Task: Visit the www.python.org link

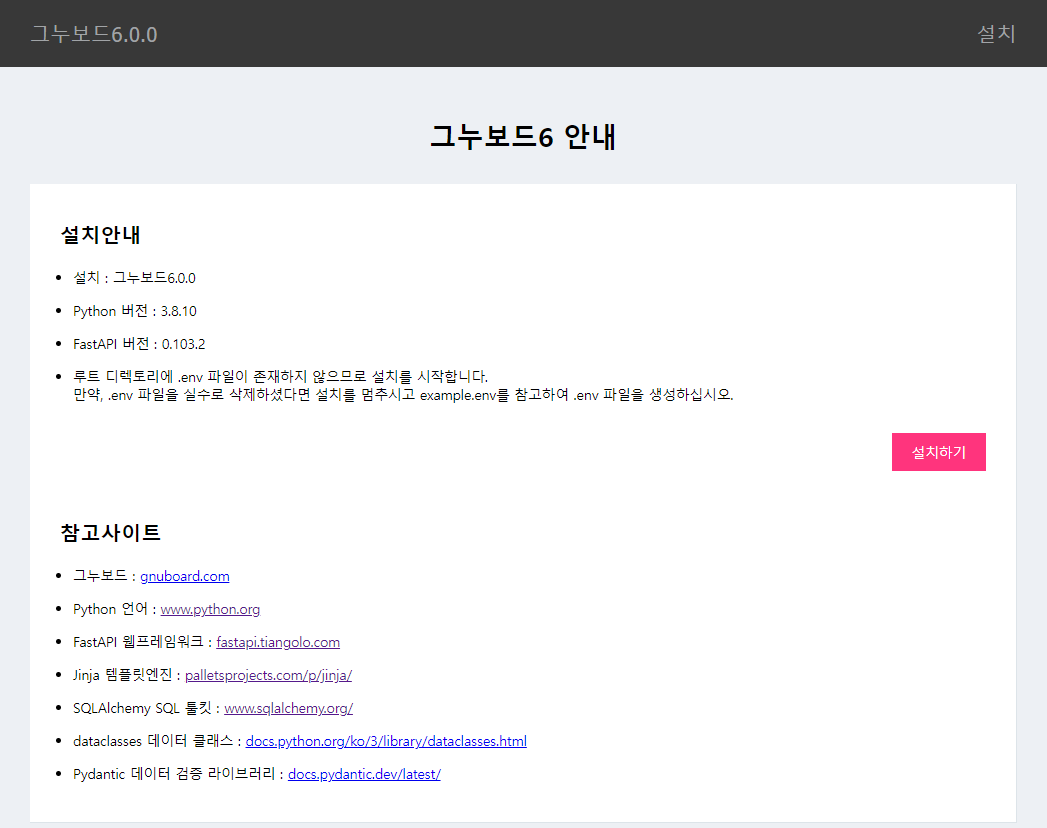Action: point(210,609)
